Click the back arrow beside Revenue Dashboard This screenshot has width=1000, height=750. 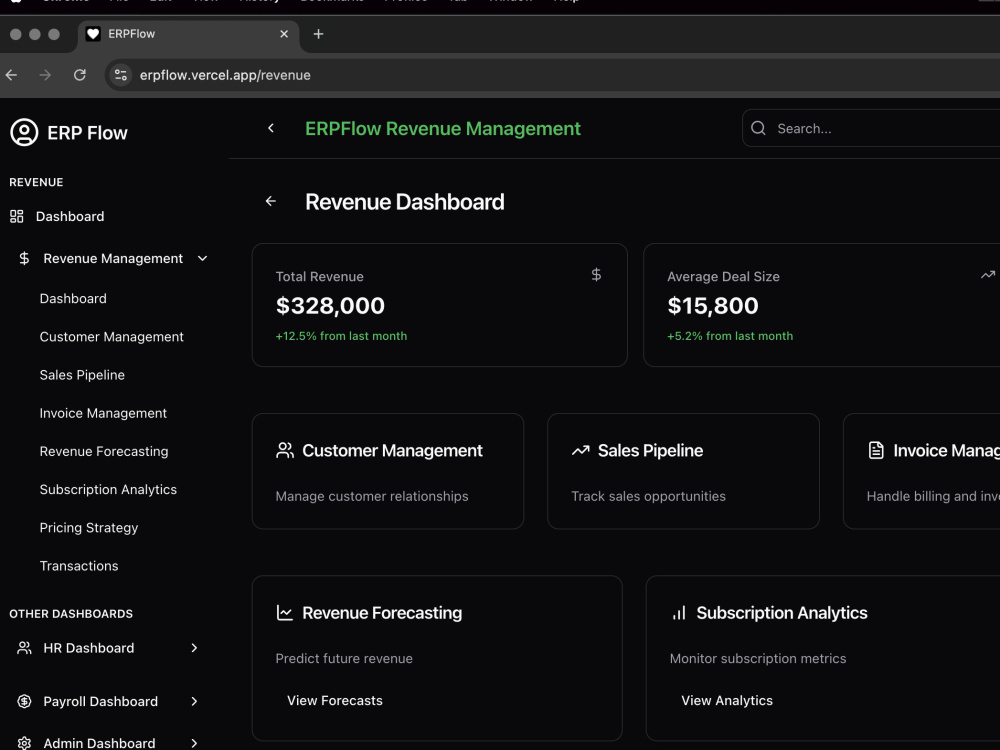pos(271,202)
